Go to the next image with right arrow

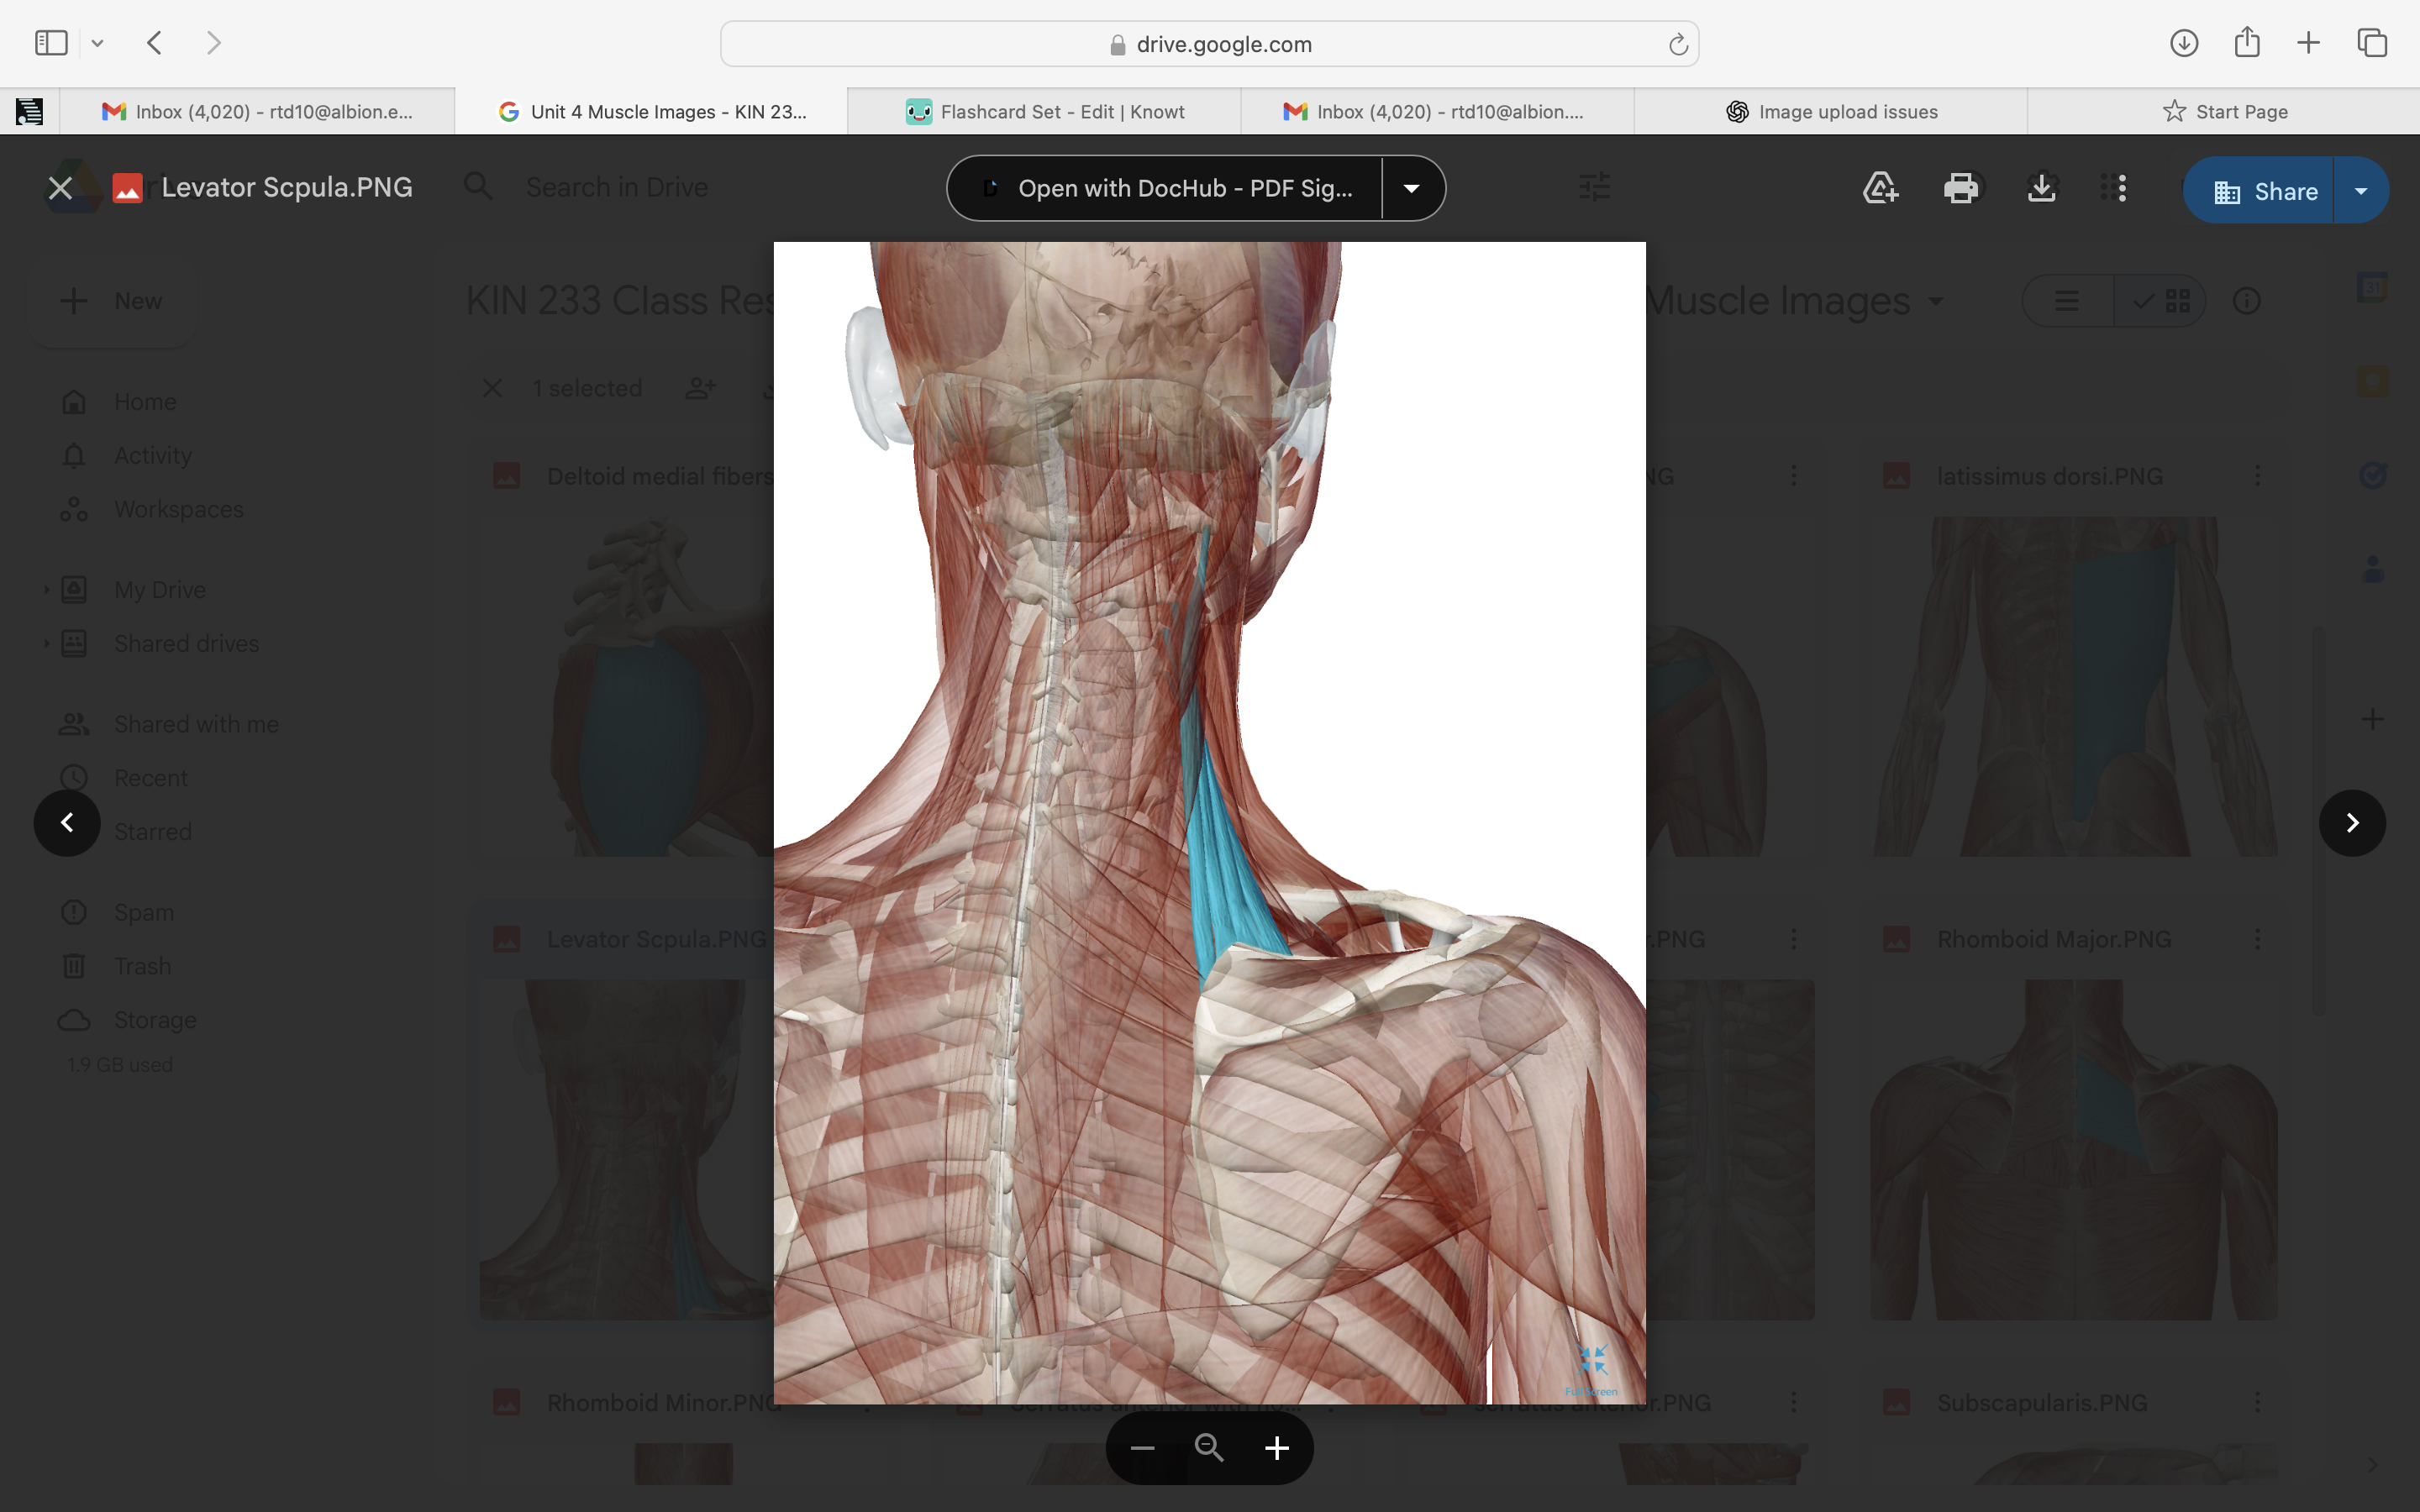click(2352, 822)
